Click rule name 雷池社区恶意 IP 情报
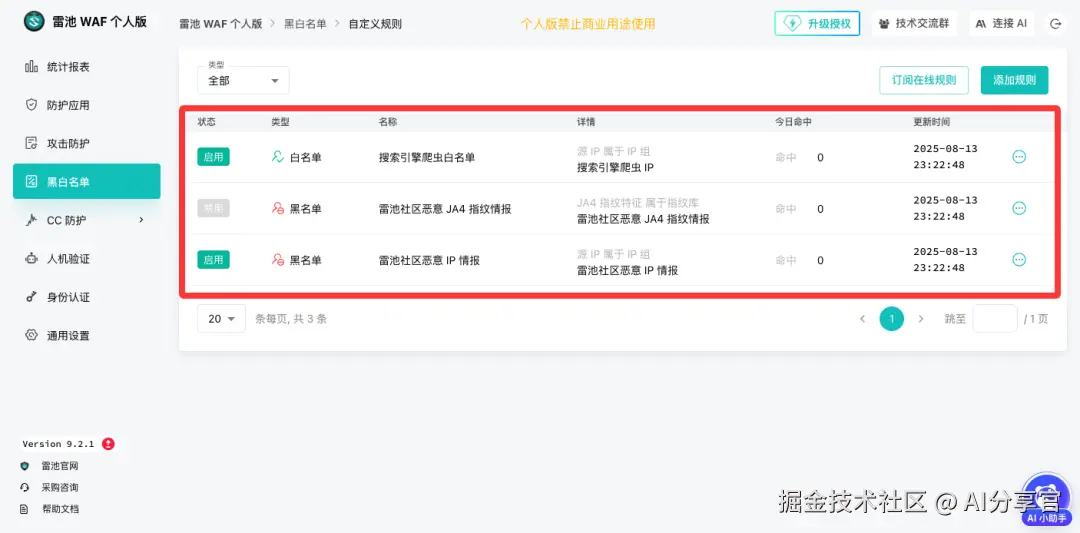This screenshot has height=533, width=1080. [429, 260]
